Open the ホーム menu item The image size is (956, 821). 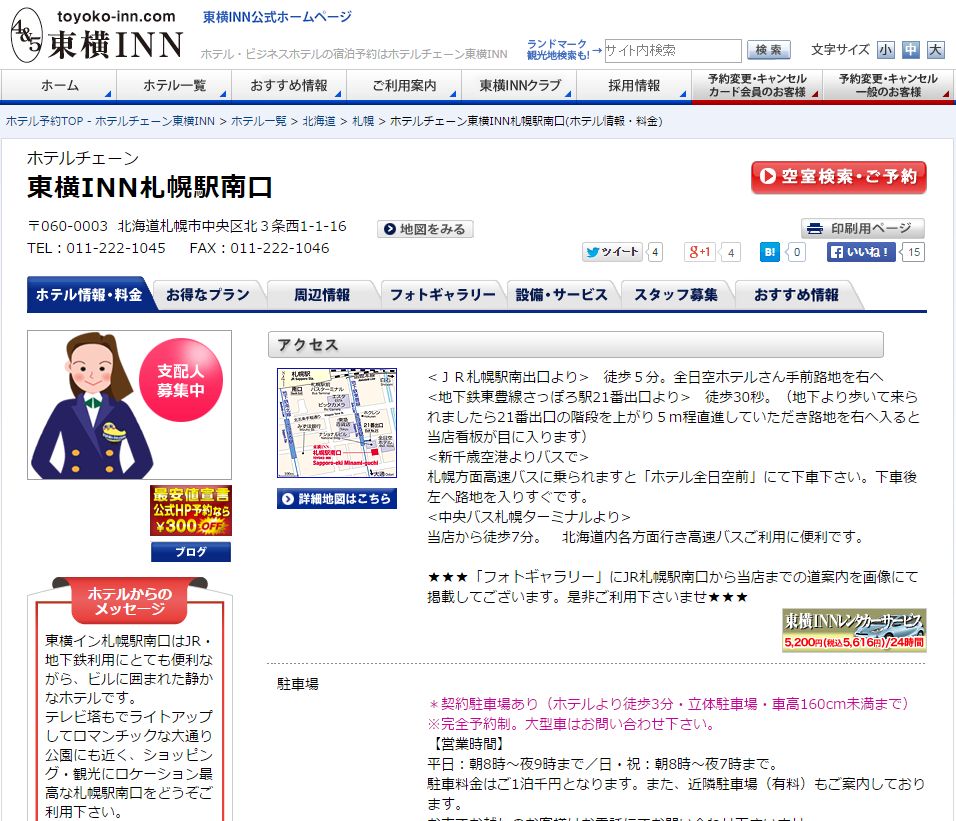(59, 86)
